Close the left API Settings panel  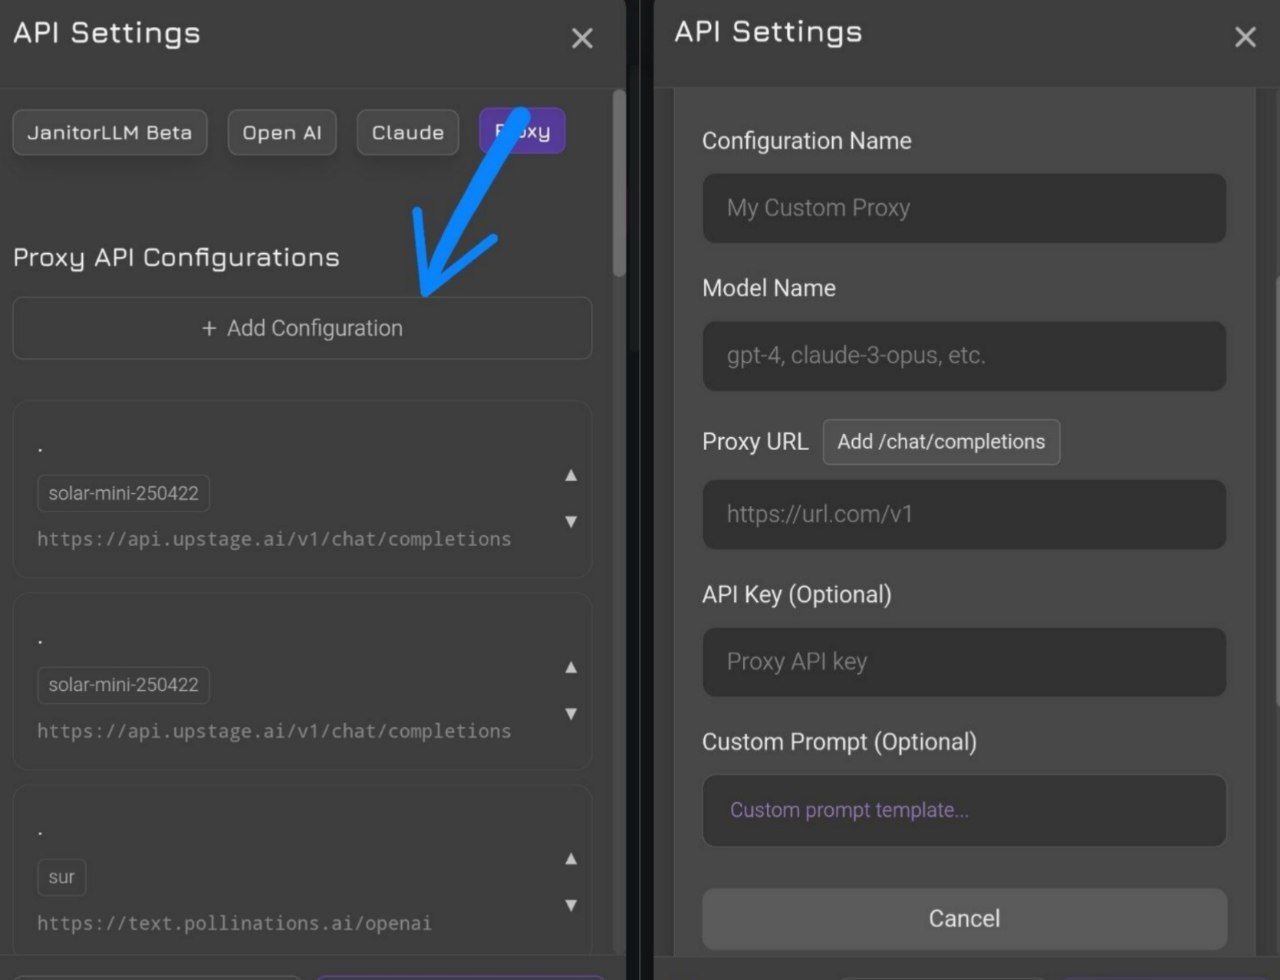pyautogui.click(x=582, y=39)
